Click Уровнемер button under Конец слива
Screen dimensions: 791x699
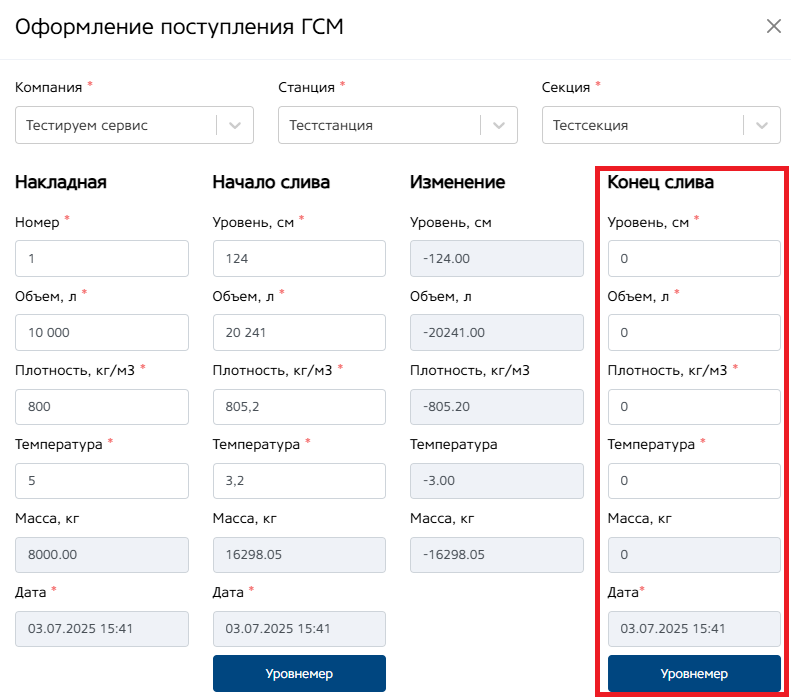tap(694, 674)
